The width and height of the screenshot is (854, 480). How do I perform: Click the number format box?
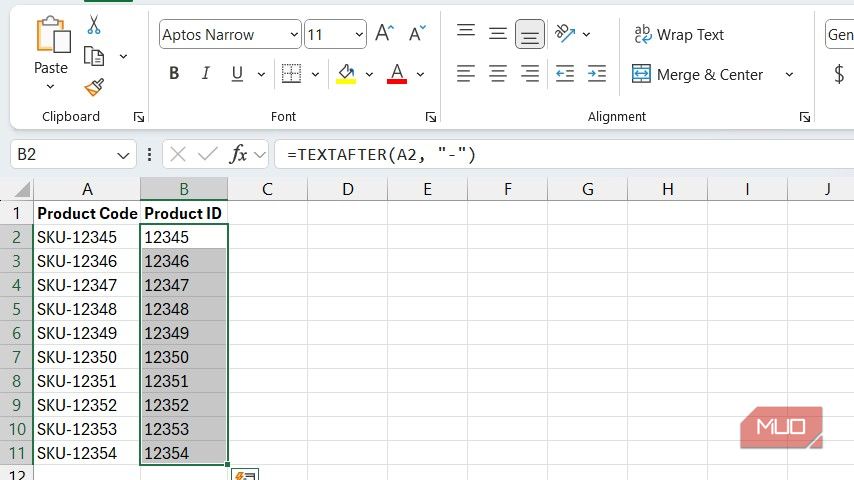click(x=839, y=34)
